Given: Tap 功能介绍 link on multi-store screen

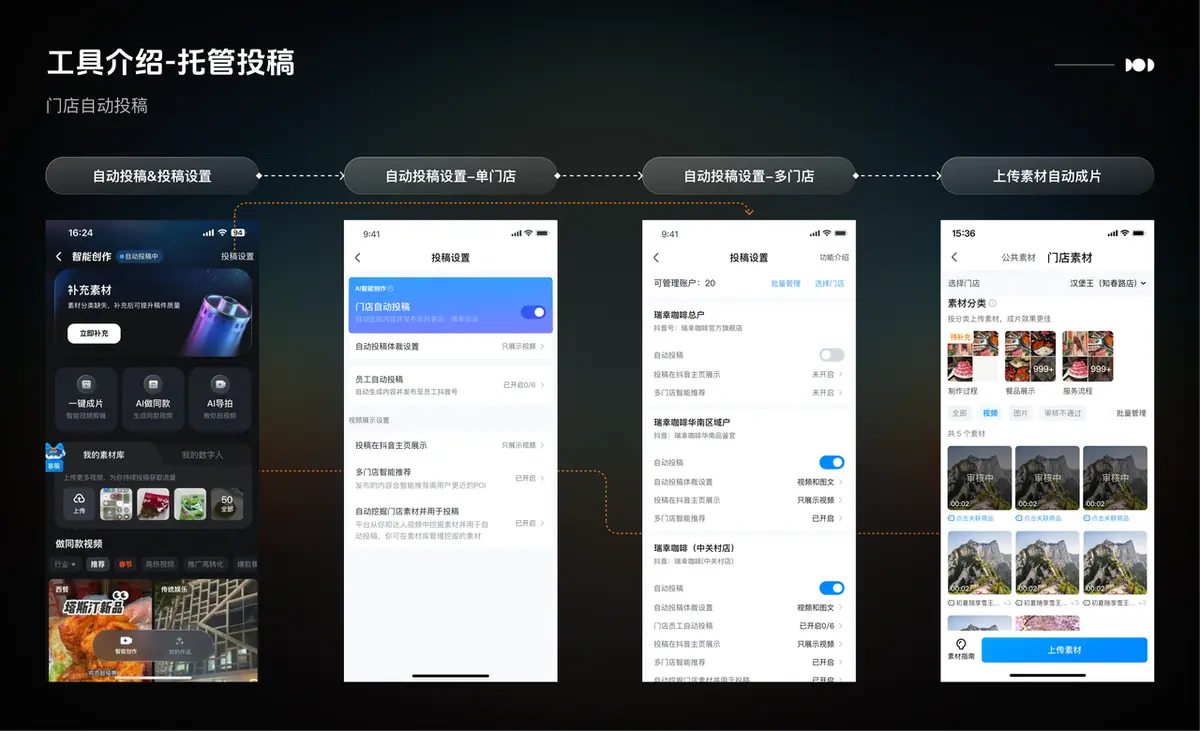Looking at the screenshot, I should coord(834,258).
